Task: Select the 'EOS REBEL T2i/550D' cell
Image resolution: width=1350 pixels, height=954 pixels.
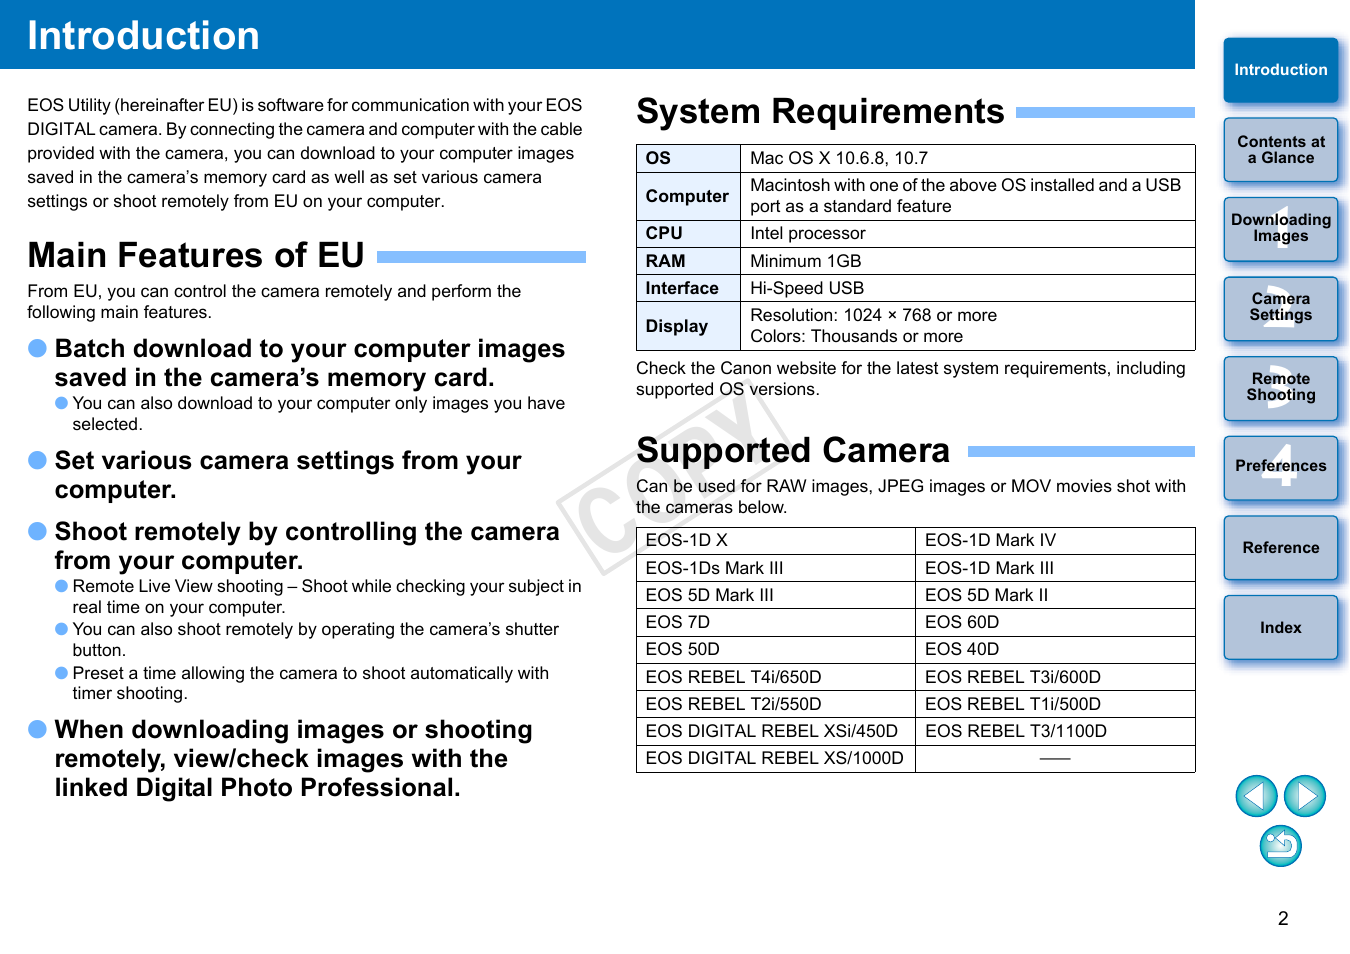Action: (x=776, y=704)
